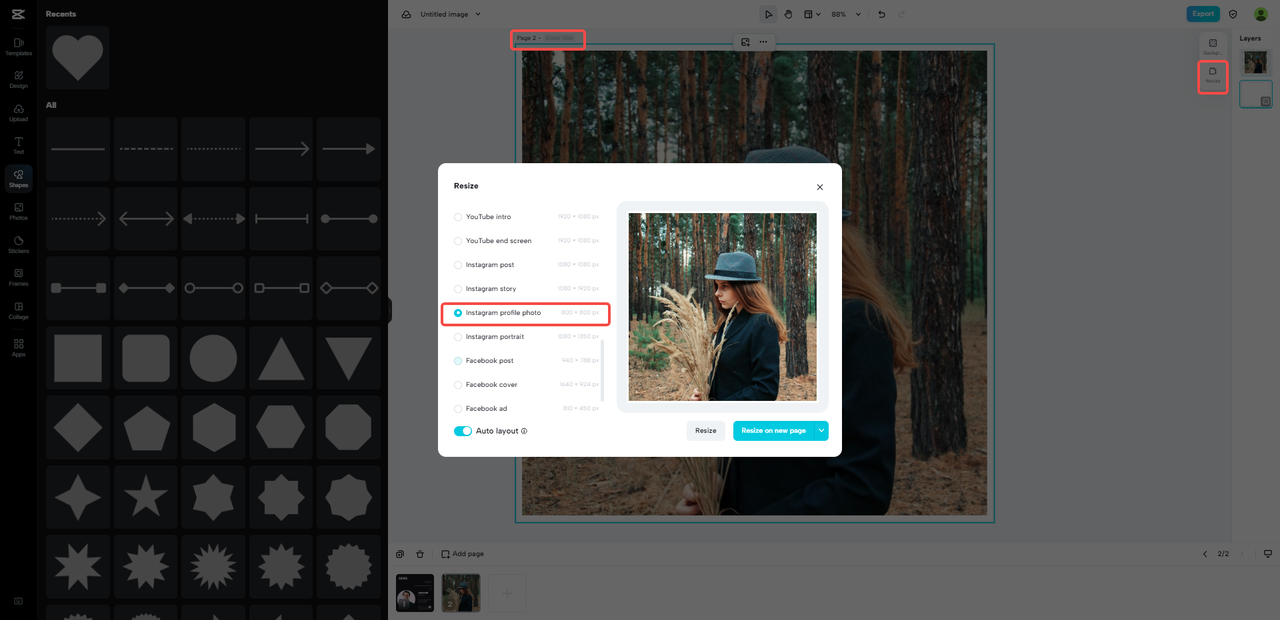This screenshot has width=1280, height=620.
Task: Click the undo arrow
Action: point(881,14)
